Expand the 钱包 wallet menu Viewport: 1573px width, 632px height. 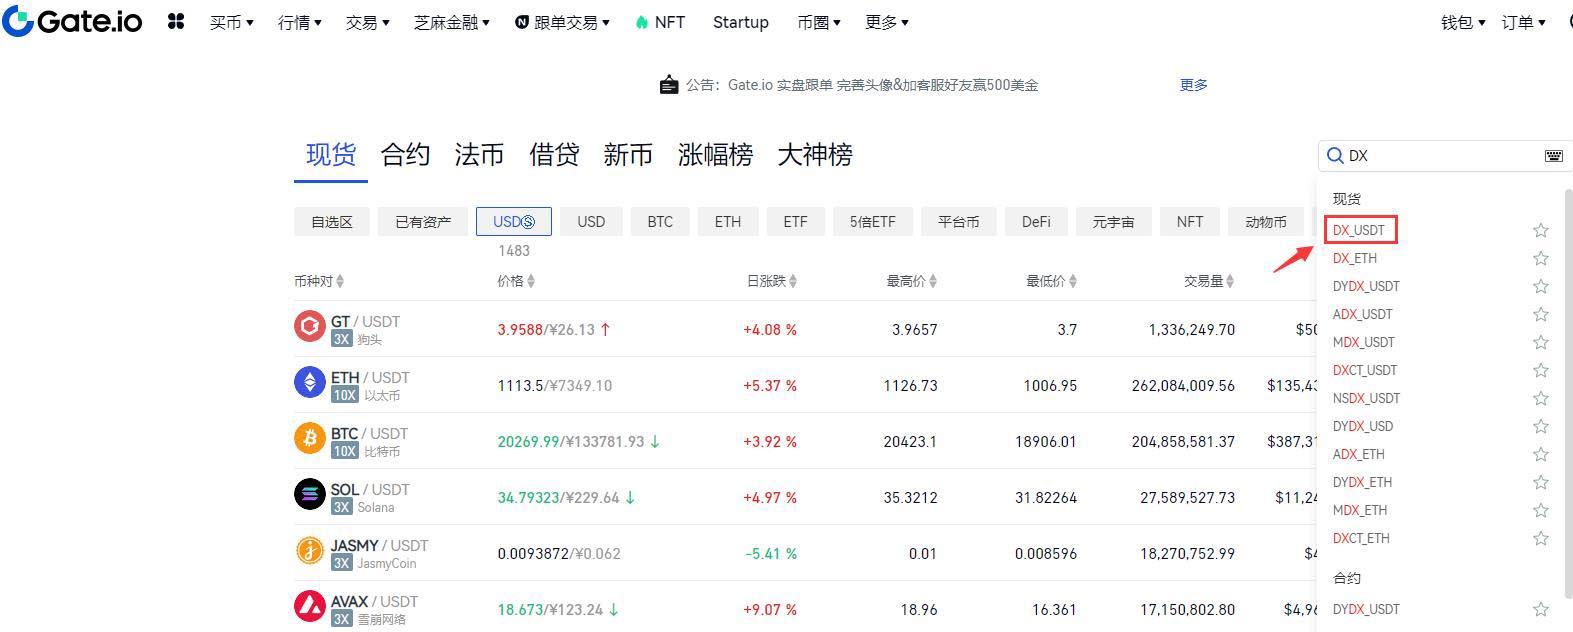click(1462, 22)
